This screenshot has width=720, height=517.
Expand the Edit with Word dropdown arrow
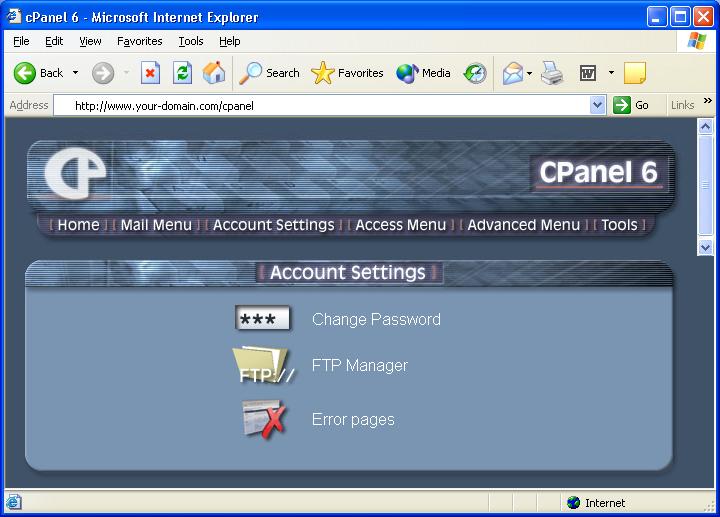611,73
